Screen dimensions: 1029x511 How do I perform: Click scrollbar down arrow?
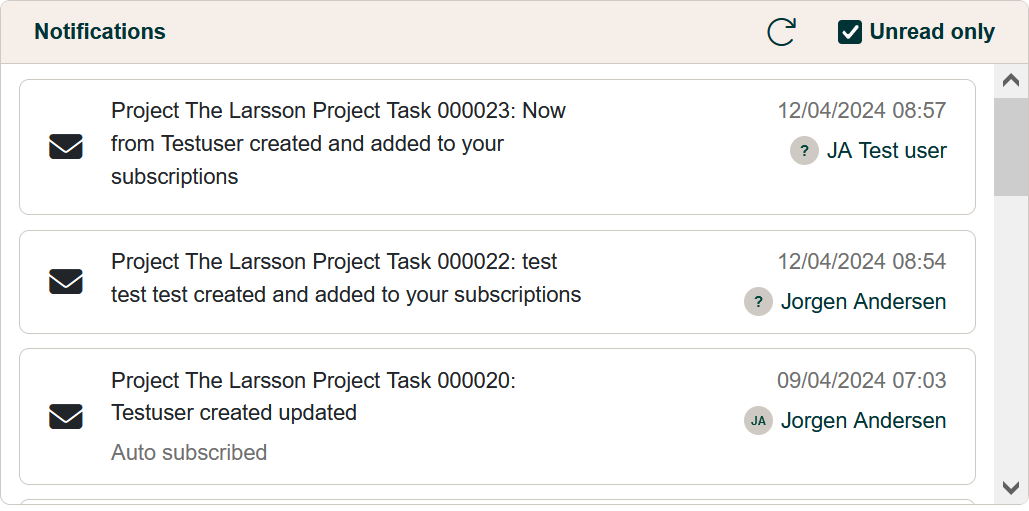pyautogui.click(x=1011, y=487)
